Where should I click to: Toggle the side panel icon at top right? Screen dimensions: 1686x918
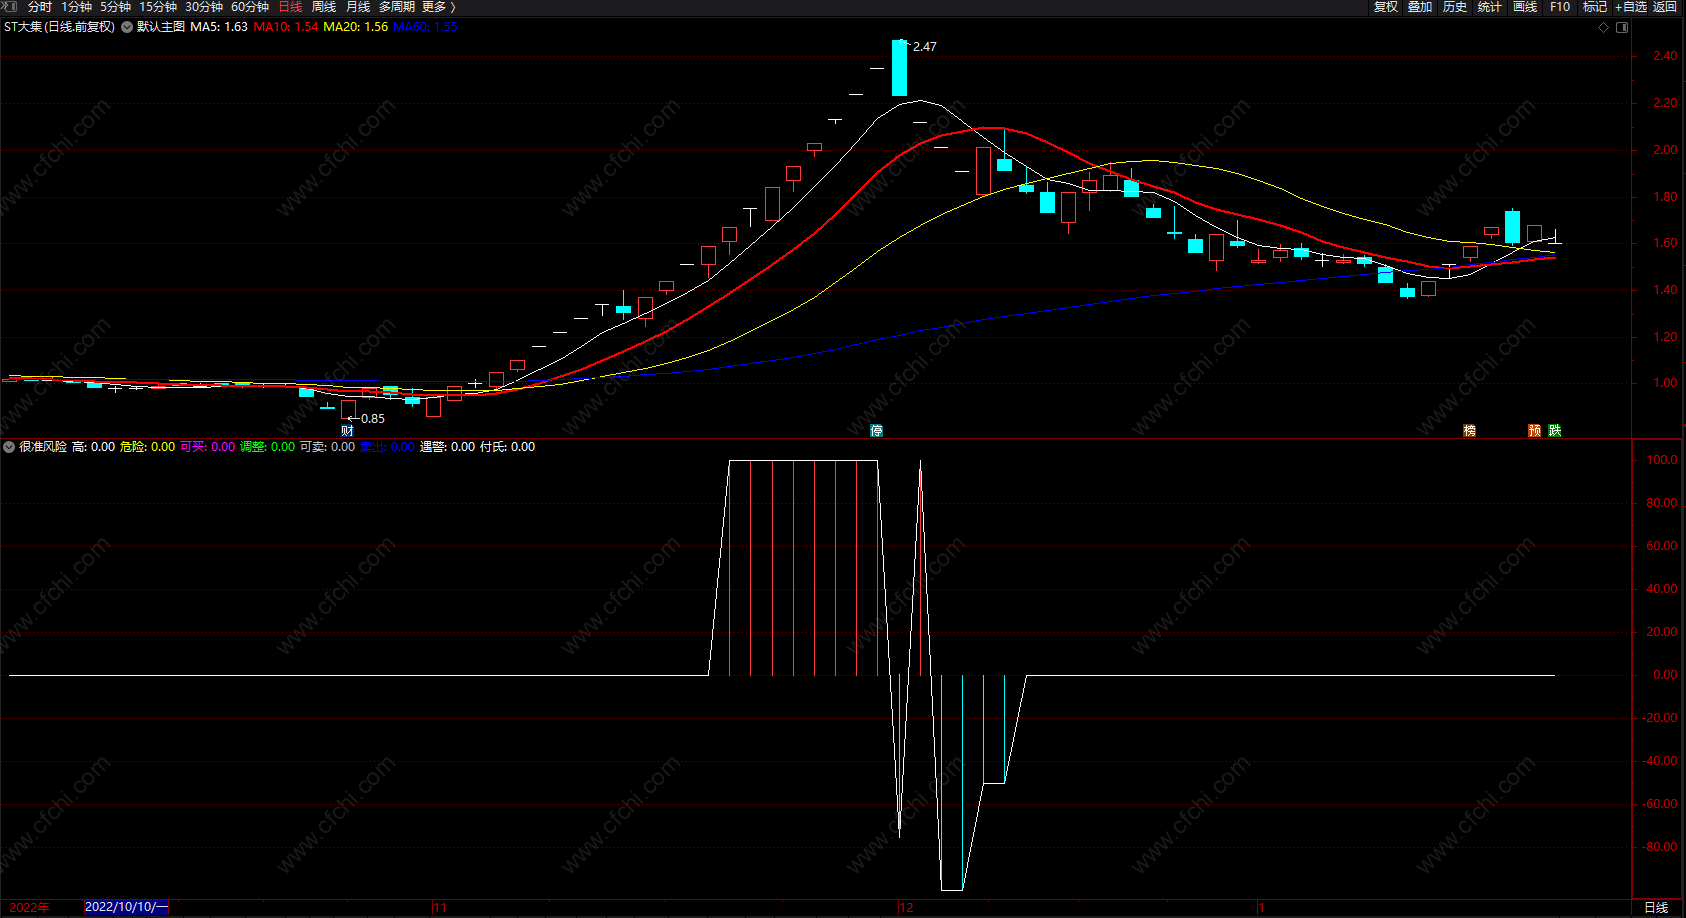click(1622, 27)
